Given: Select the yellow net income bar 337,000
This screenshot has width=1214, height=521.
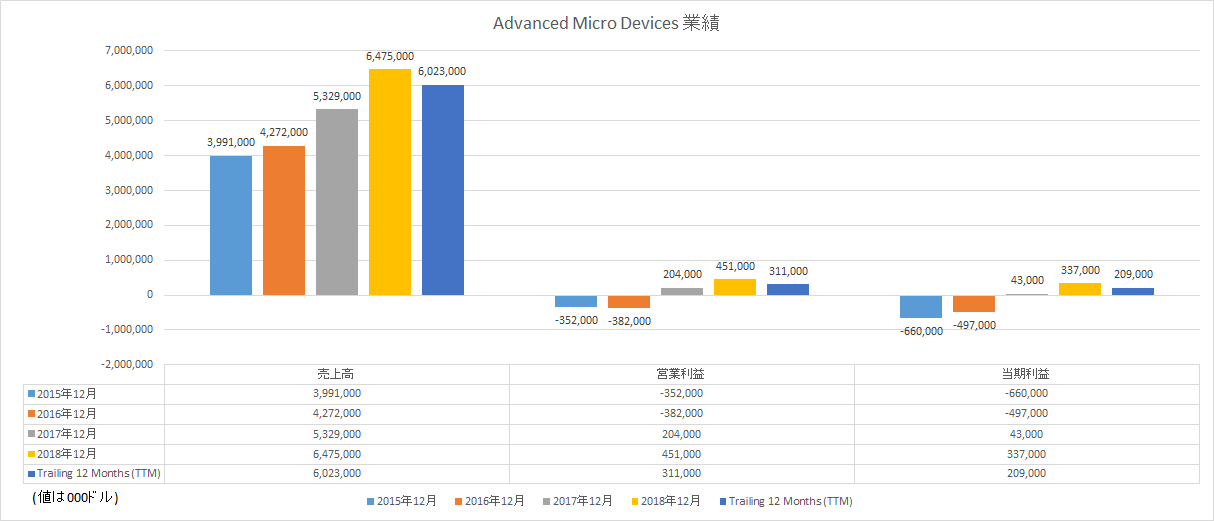Looking at the screenshot, I should tap(1080, 289).
